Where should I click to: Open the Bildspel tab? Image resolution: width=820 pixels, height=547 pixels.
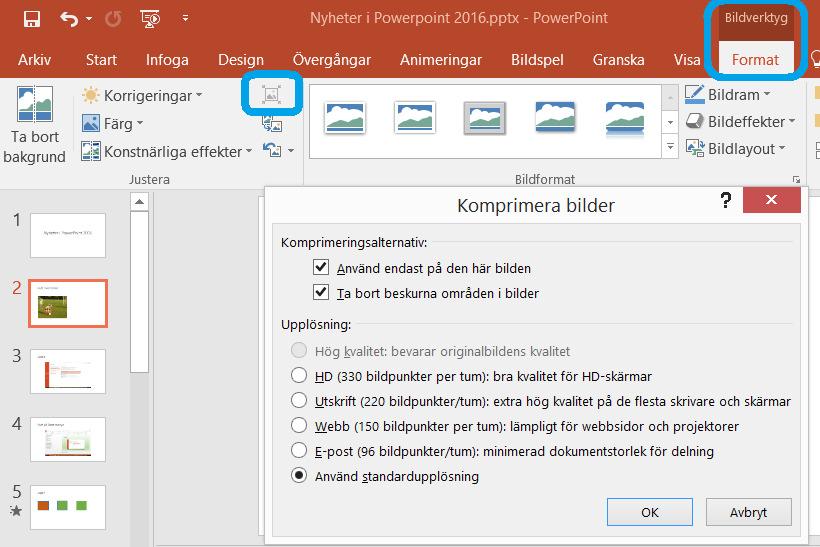coord(537,60)
